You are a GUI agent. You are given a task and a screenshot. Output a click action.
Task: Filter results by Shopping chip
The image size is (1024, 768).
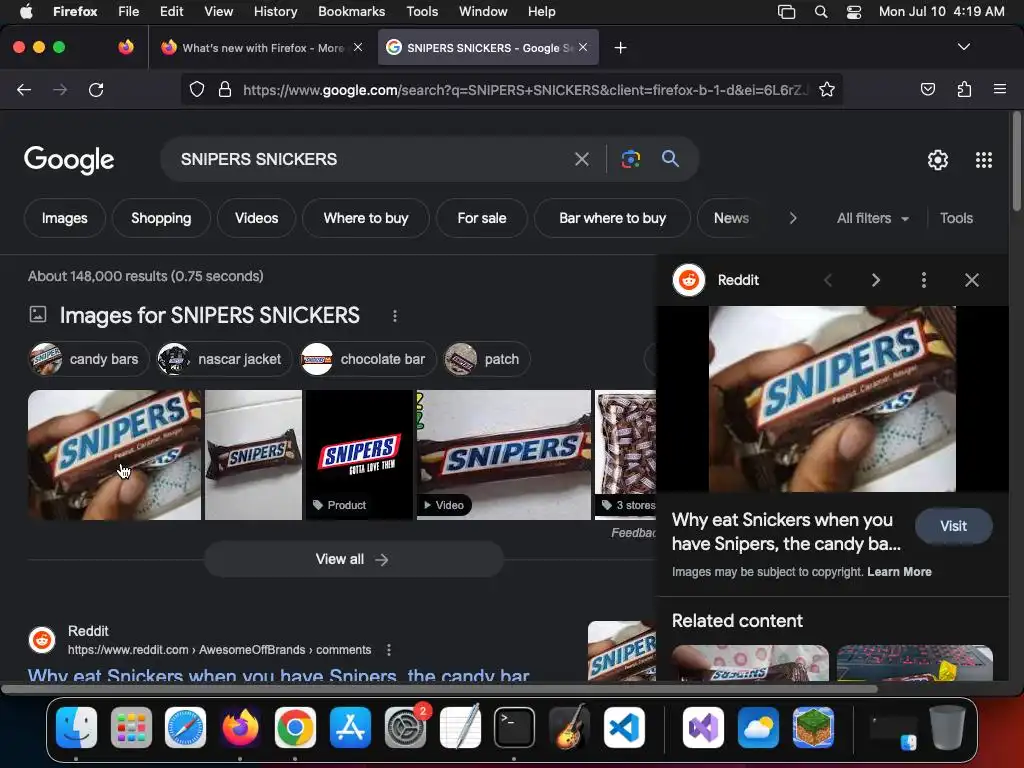[x=161, y=218]
